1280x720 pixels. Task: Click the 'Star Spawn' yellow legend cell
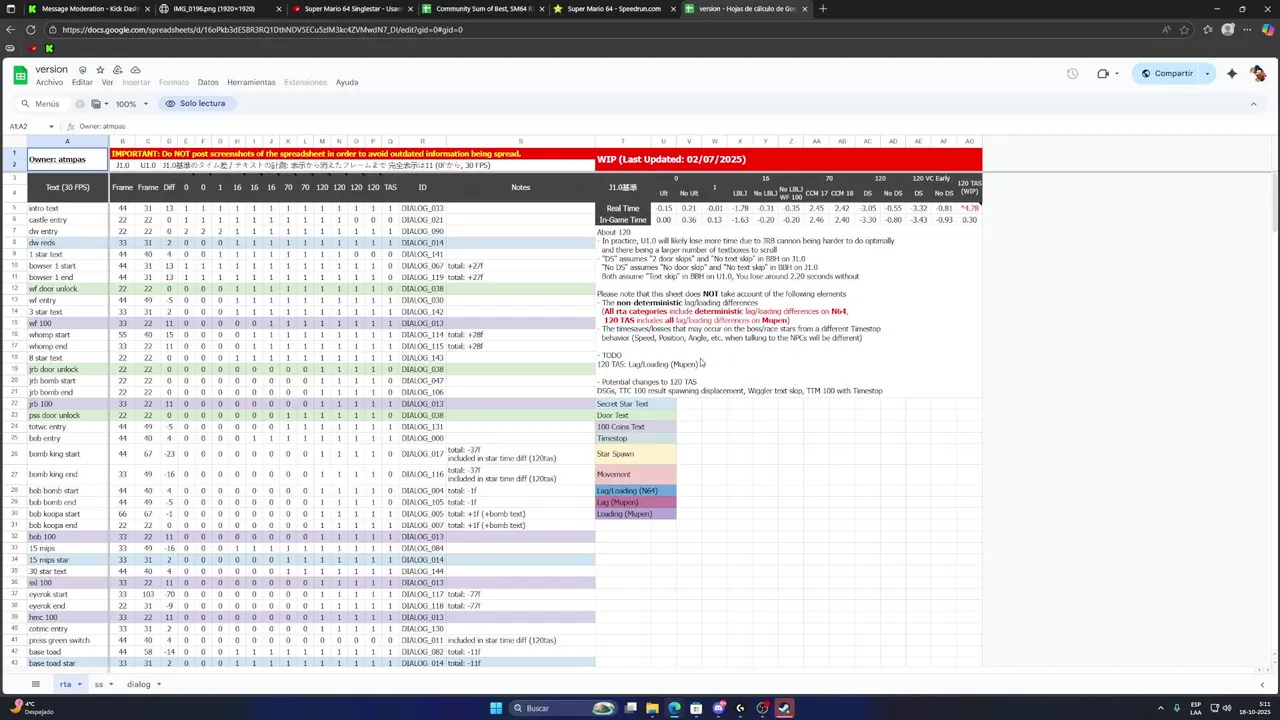pyautogui.click(x=636, y=454)
